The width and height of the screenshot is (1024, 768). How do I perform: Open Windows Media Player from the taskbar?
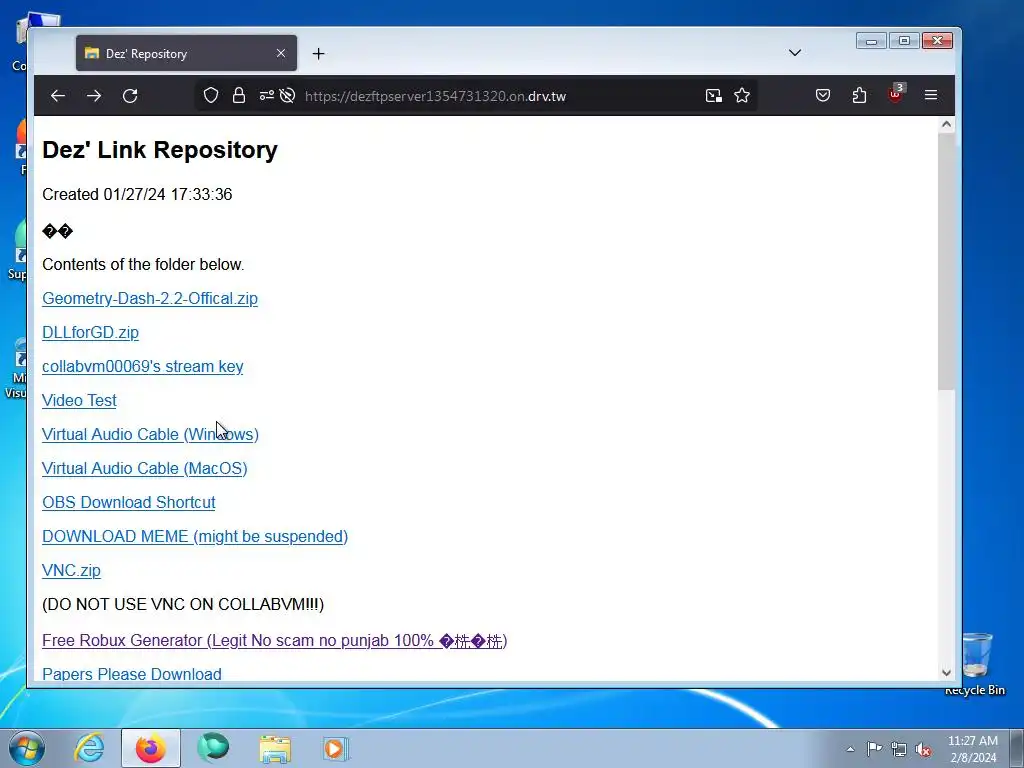pyautogui.click(x=336, y=748)
